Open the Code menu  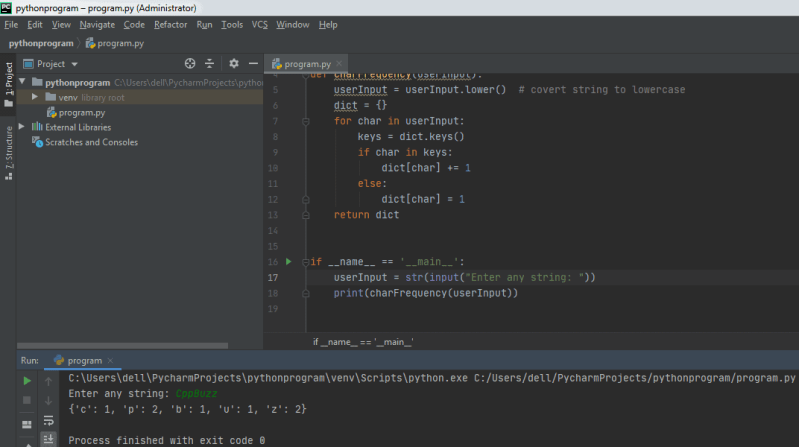[x=134, y=24]
